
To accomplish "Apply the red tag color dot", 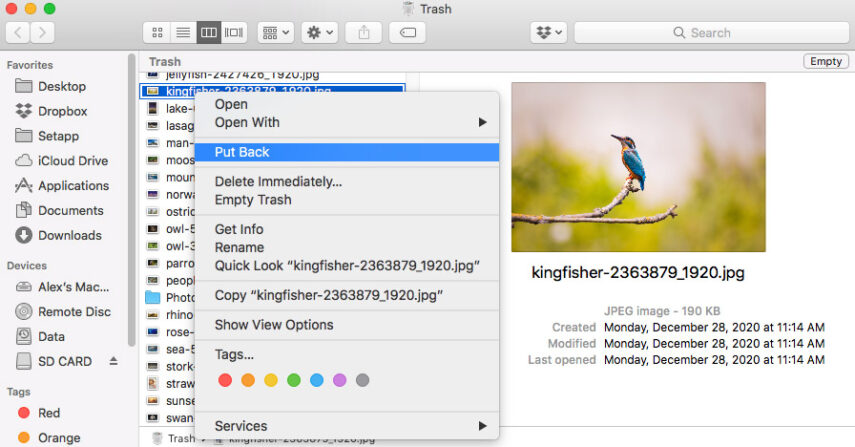I will point(225,380).
